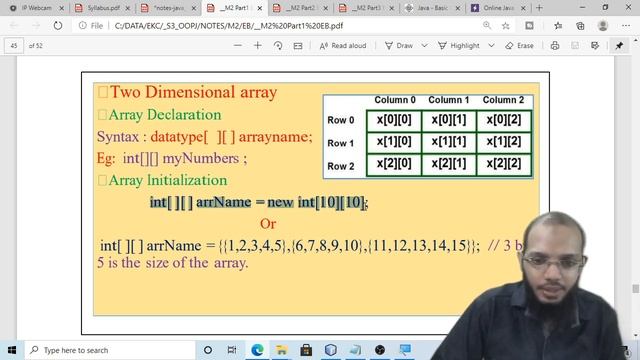Go back to the previous page
640x360 pixels.
coord(14,26)
